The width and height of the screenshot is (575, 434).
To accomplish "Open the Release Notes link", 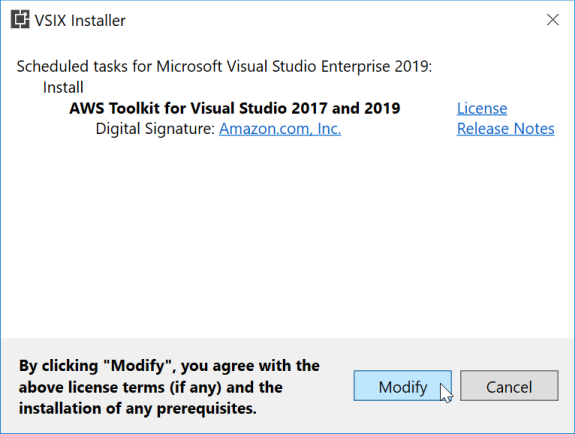I will (x=505, y=129).
